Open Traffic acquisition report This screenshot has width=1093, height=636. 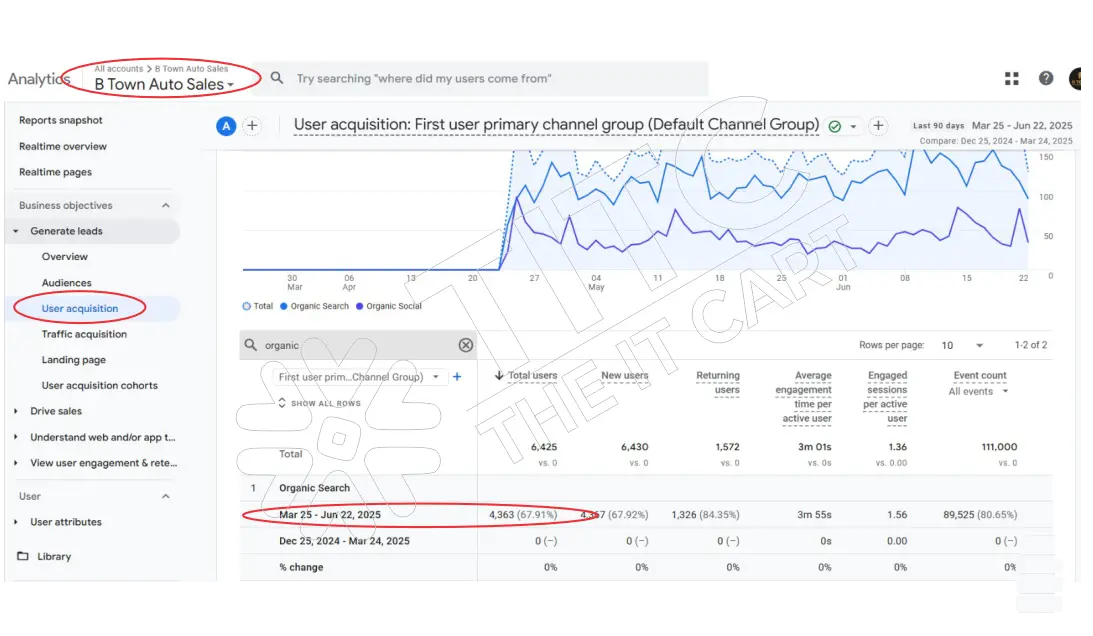tap(84, 334)
